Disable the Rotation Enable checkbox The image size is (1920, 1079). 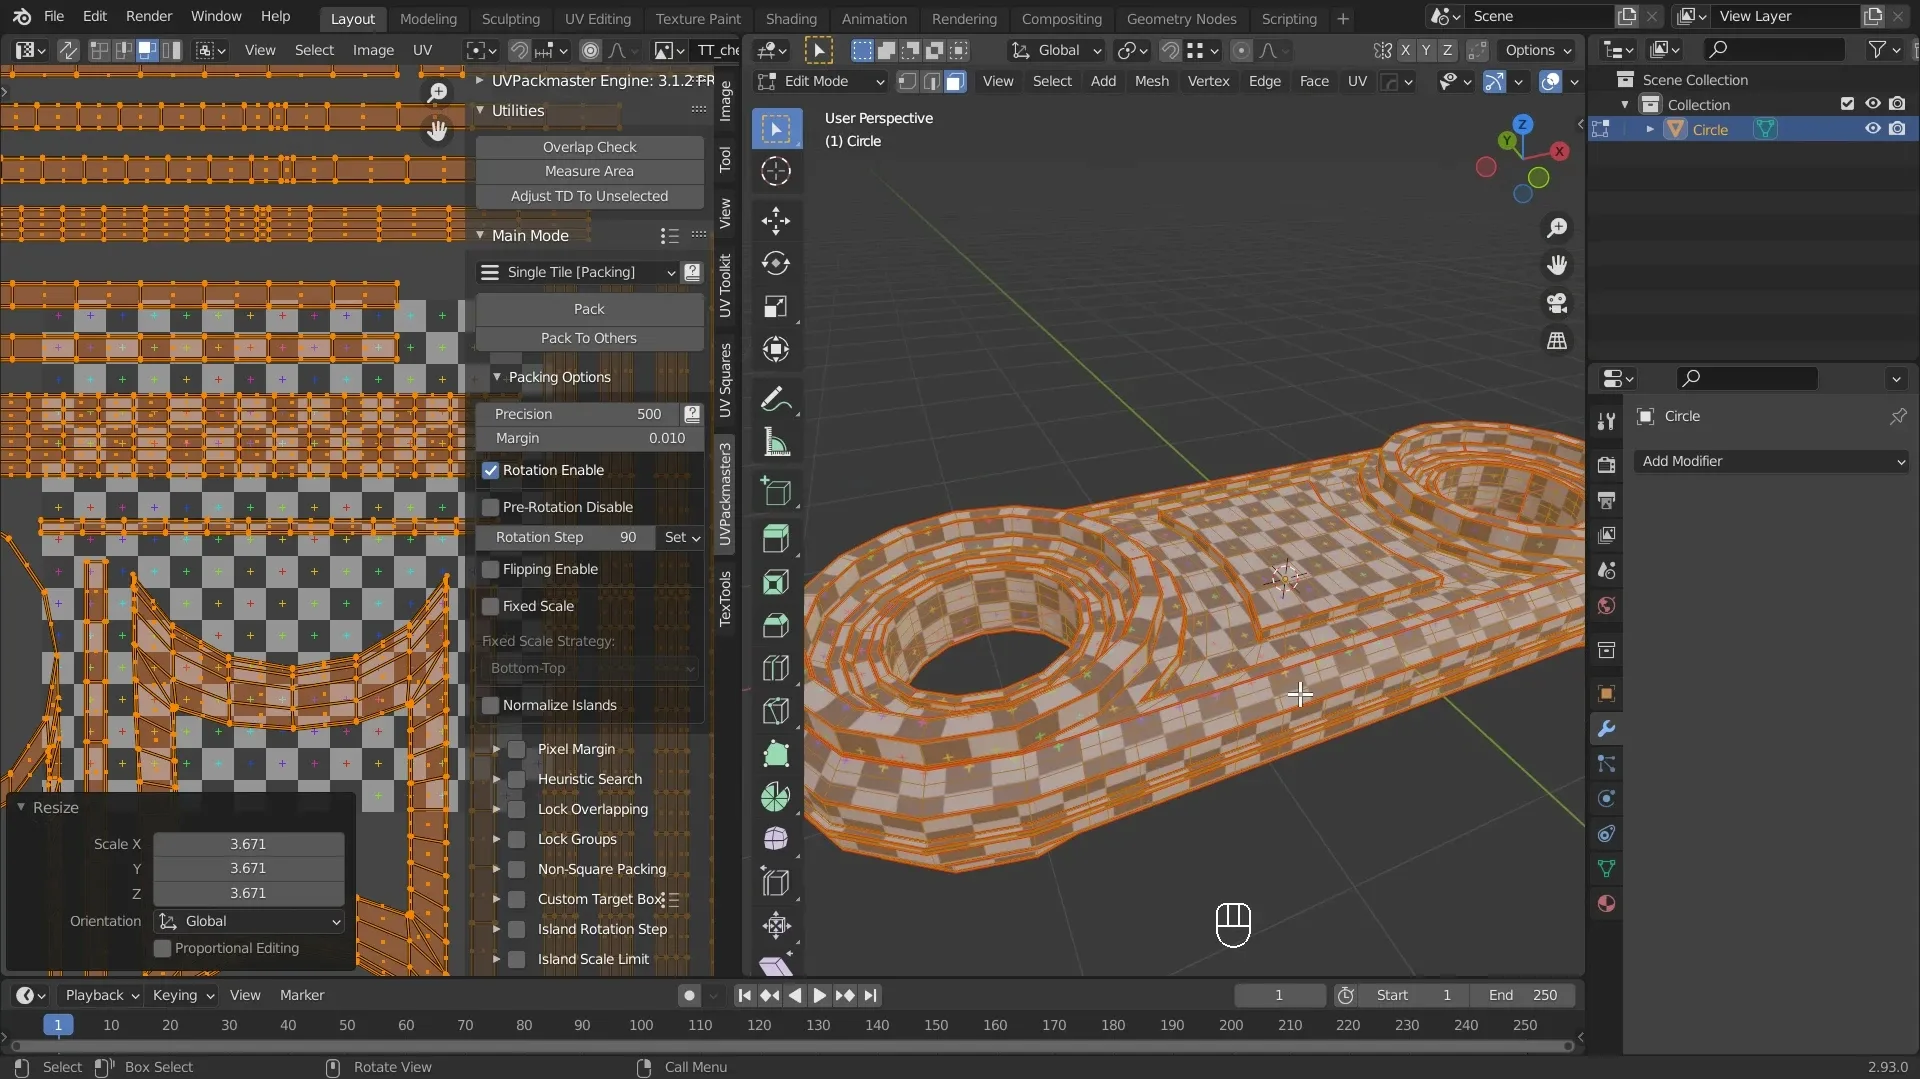tap(491, 470)
